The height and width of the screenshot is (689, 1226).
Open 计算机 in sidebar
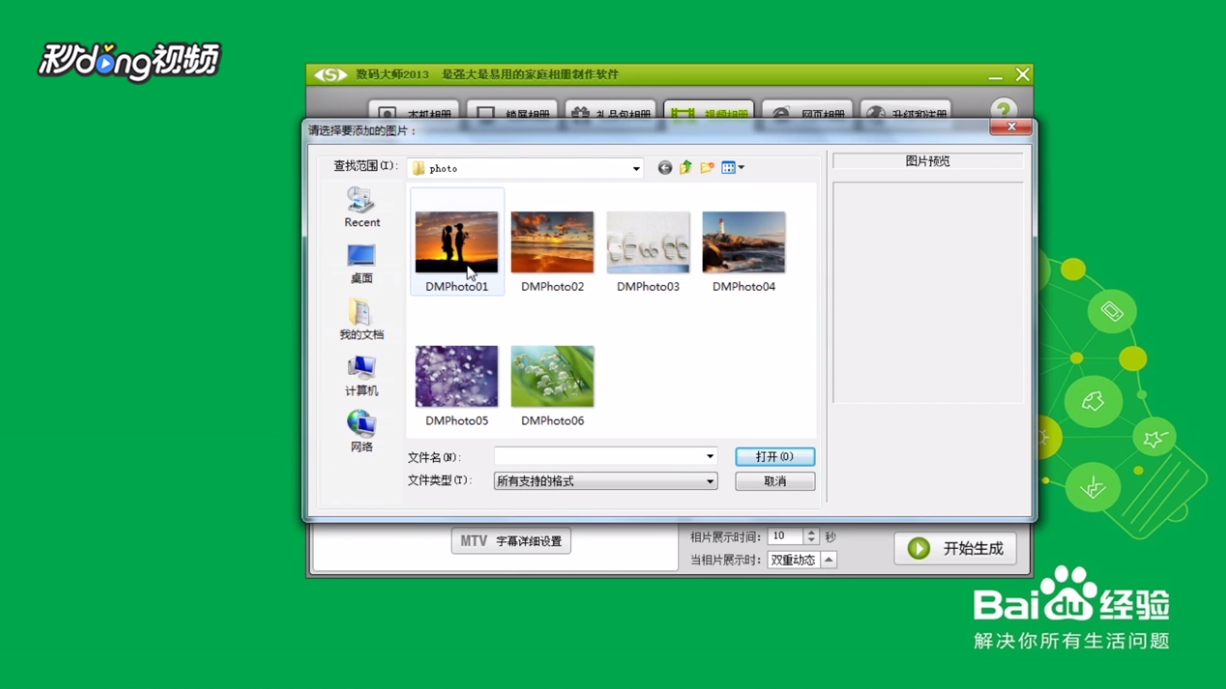coord(361,376)
